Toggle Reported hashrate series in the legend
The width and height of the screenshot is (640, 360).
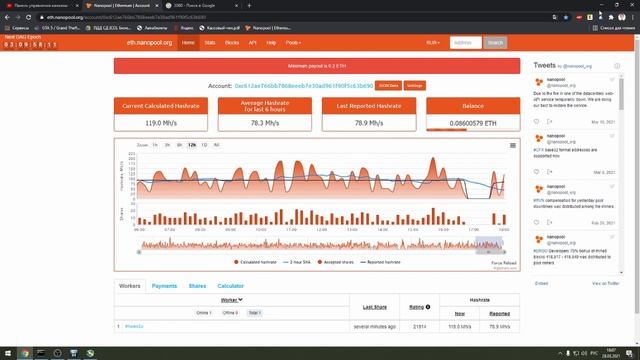[x=380, y=262]
